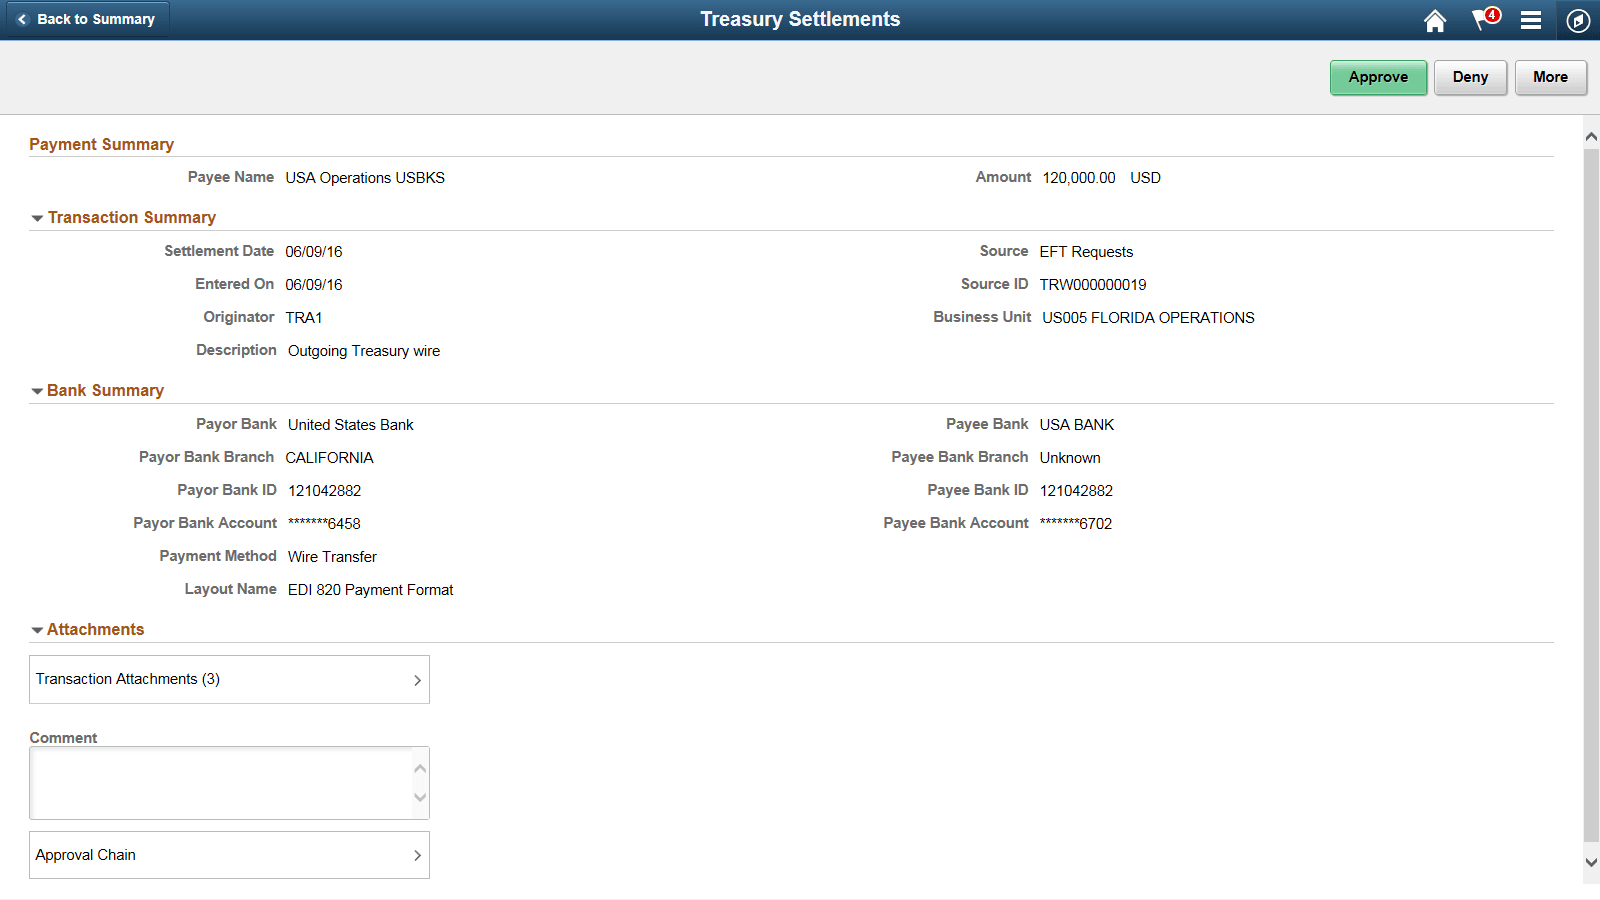Click the chevron on Approval Chain row
Viewport: 1600px width, 900px height.
[x=418, y=855]
